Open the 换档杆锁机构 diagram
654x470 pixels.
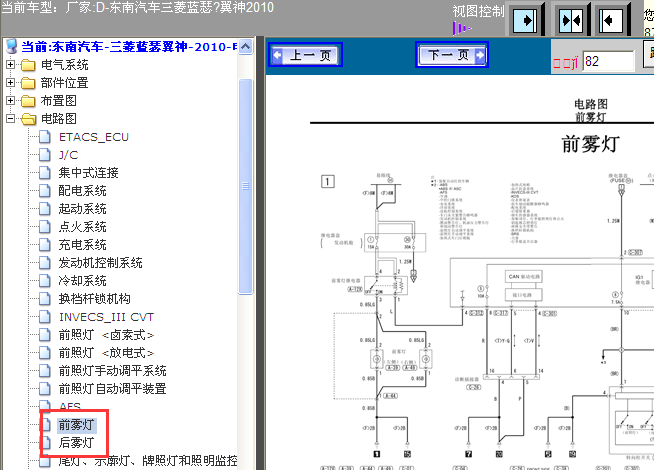[x=95, y=299]
